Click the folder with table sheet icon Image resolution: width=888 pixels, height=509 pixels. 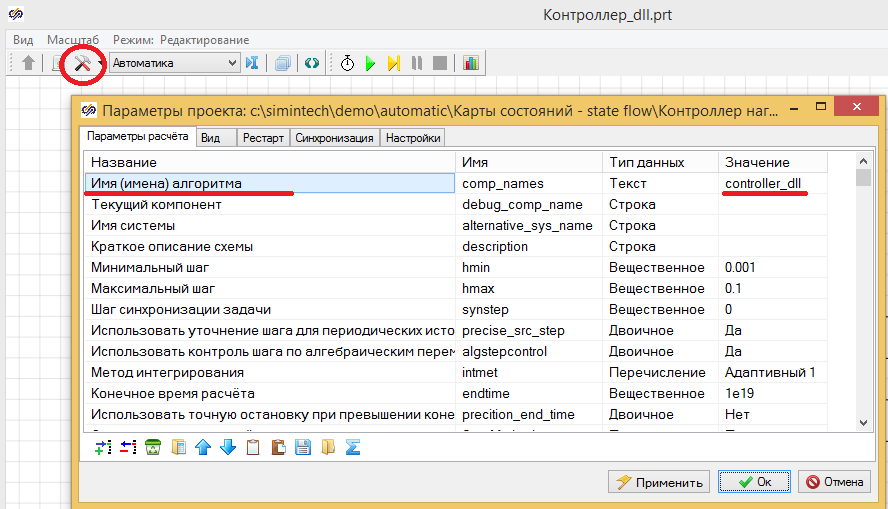click(178, 447)
